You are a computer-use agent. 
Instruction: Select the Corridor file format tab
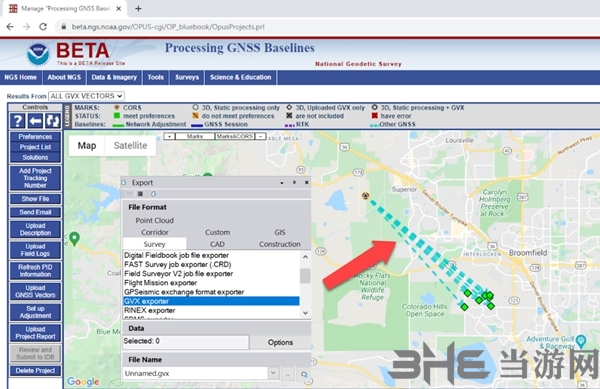(x=155, y=232)
